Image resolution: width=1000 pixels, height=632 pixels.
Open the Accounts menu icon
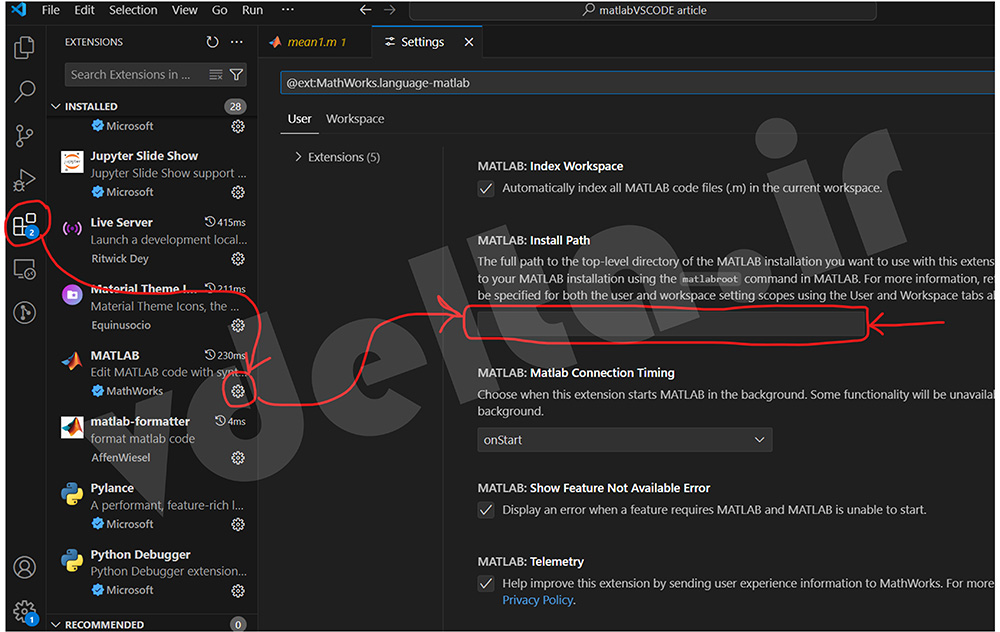tap(24, 567)
